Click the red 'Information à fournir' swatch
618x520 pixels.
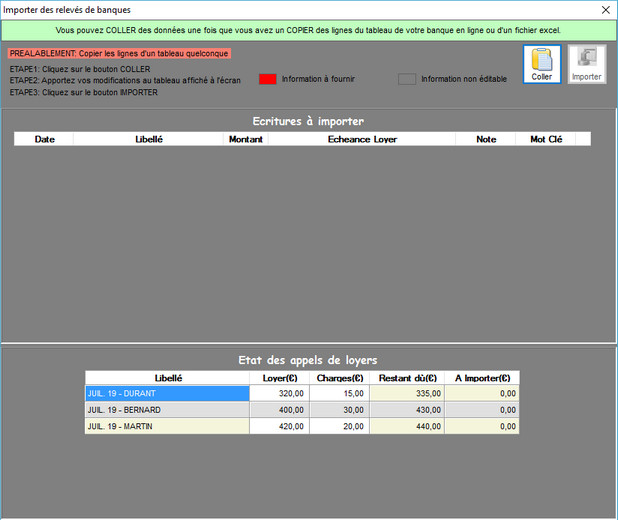(267, 79)
